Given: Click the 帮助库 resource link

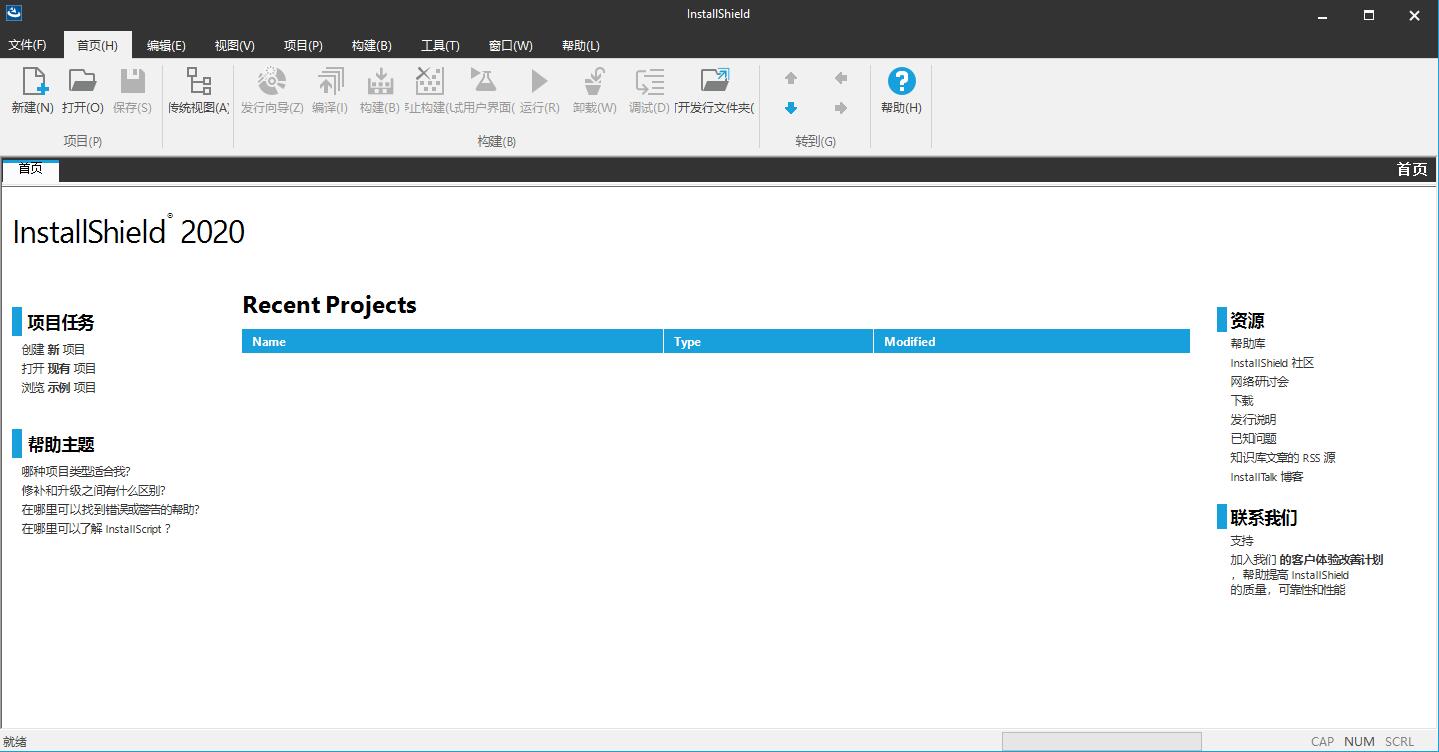Looking at the screenshot, I should click(x=1247, y=343).
